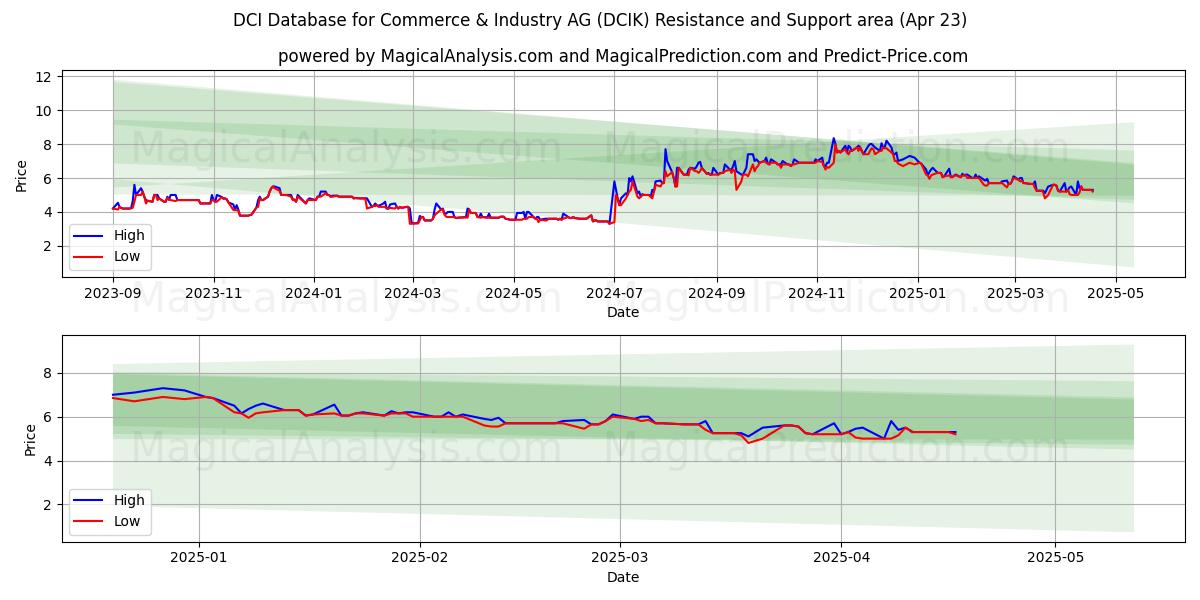The width and height of the screenshot is (1200, 600).
Task: Click the '2023-11' x-axis label in the top chart
Action: [x=213, y=294]
